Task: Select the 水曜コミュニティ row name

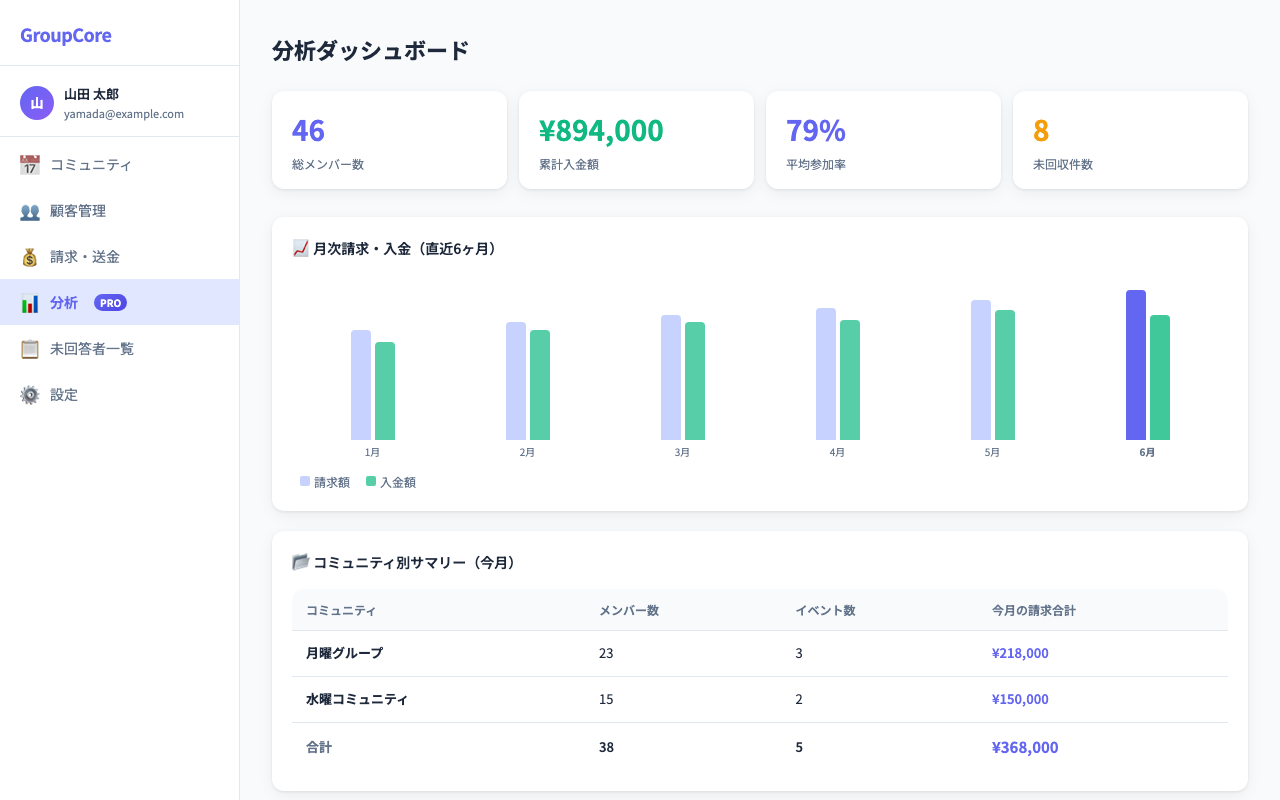Action: [357, 699]
